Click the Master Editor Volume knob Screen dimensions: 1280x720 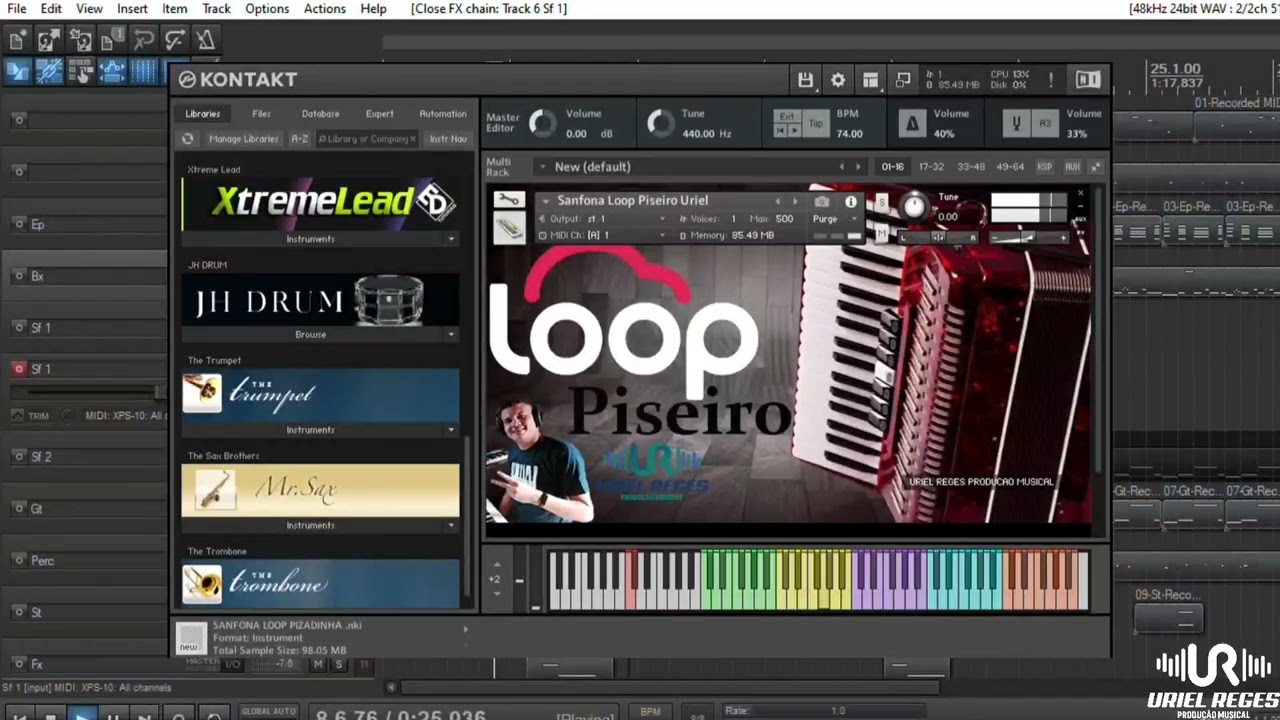coord(542,123)
